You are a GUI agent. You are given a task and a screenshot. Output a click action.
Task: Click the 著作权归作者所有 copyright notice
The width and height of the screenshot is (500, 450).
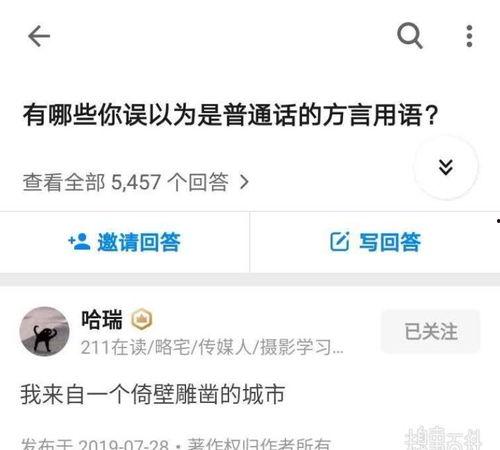click(259, 444)
